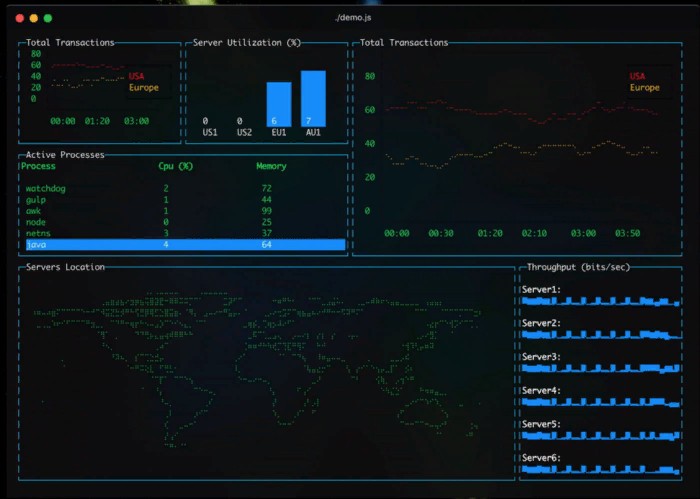Click the Server3 blue sparkline
The image size is (700, 499).
[x=601, y=368]
